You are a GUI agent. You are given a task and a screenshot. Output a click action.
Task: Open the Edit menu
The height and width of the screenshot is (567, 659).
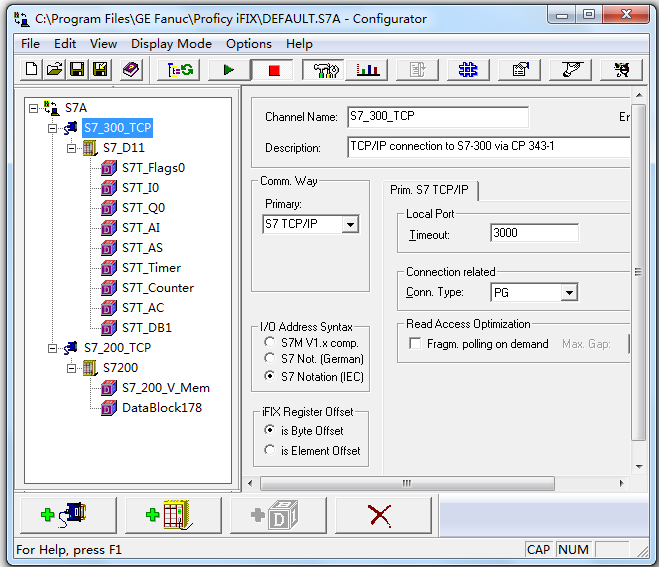65,44
